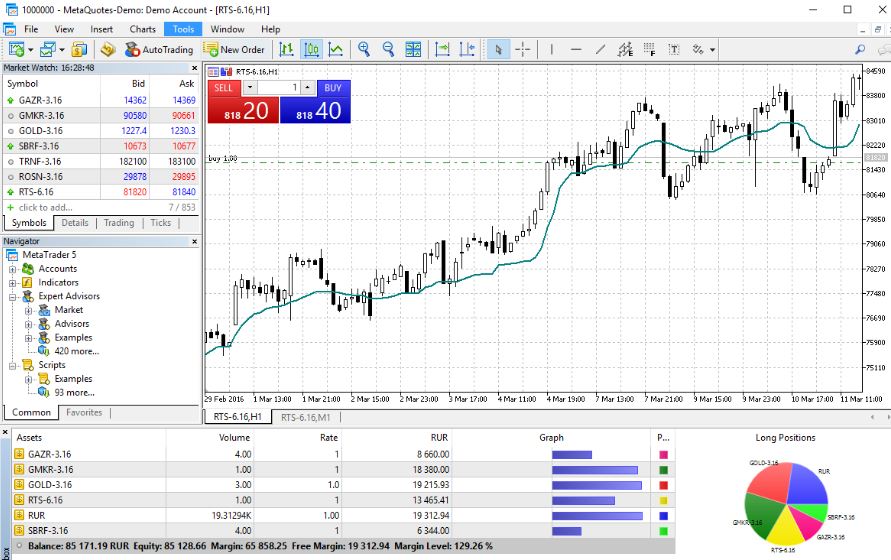Toggle the one-click trading panel icon on chart
Screen dimensions: 891x560
[213, 72]
